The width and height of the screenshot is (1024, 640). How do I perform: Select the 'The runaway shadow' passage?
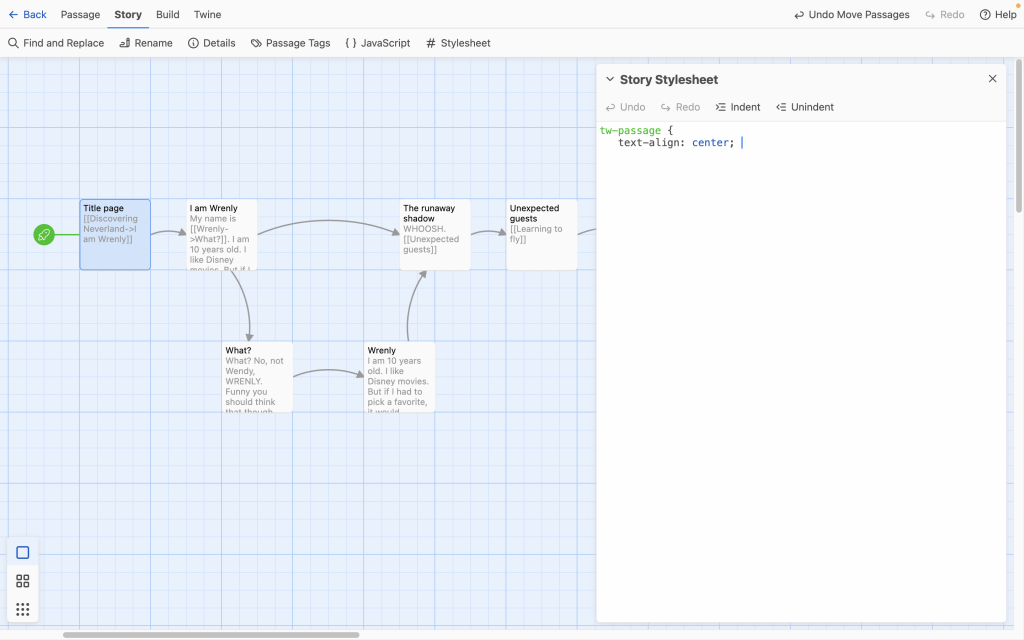[x=435, y=235]
